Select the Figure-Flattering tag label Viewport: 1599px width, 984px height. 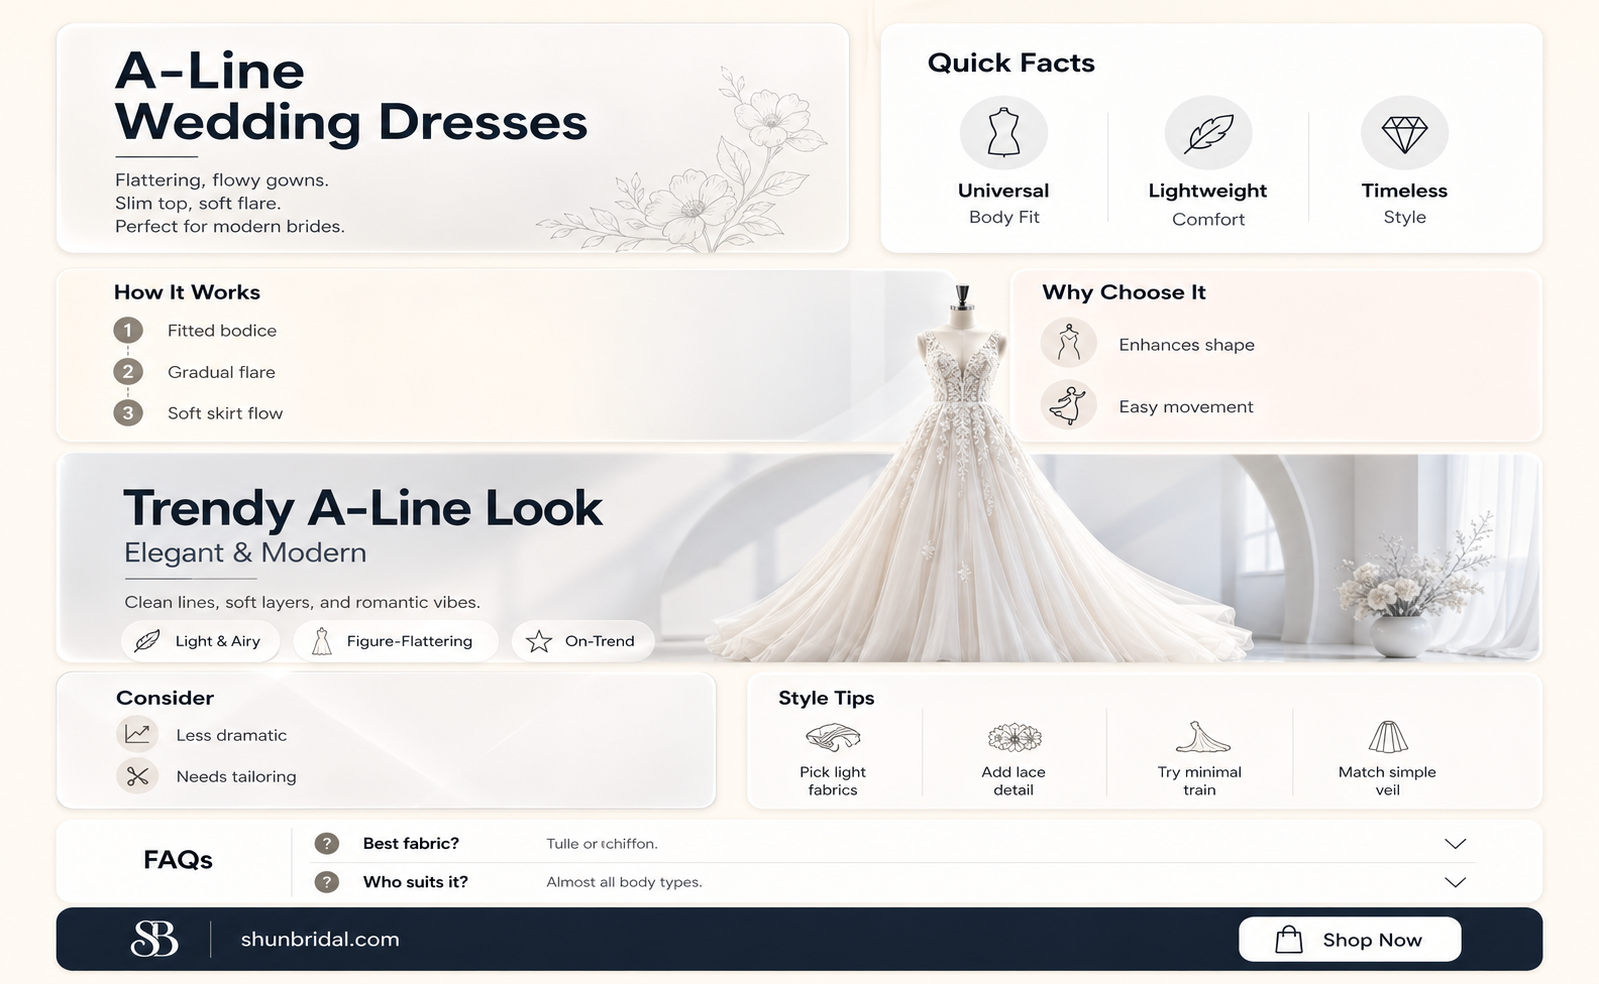[409, 641]
